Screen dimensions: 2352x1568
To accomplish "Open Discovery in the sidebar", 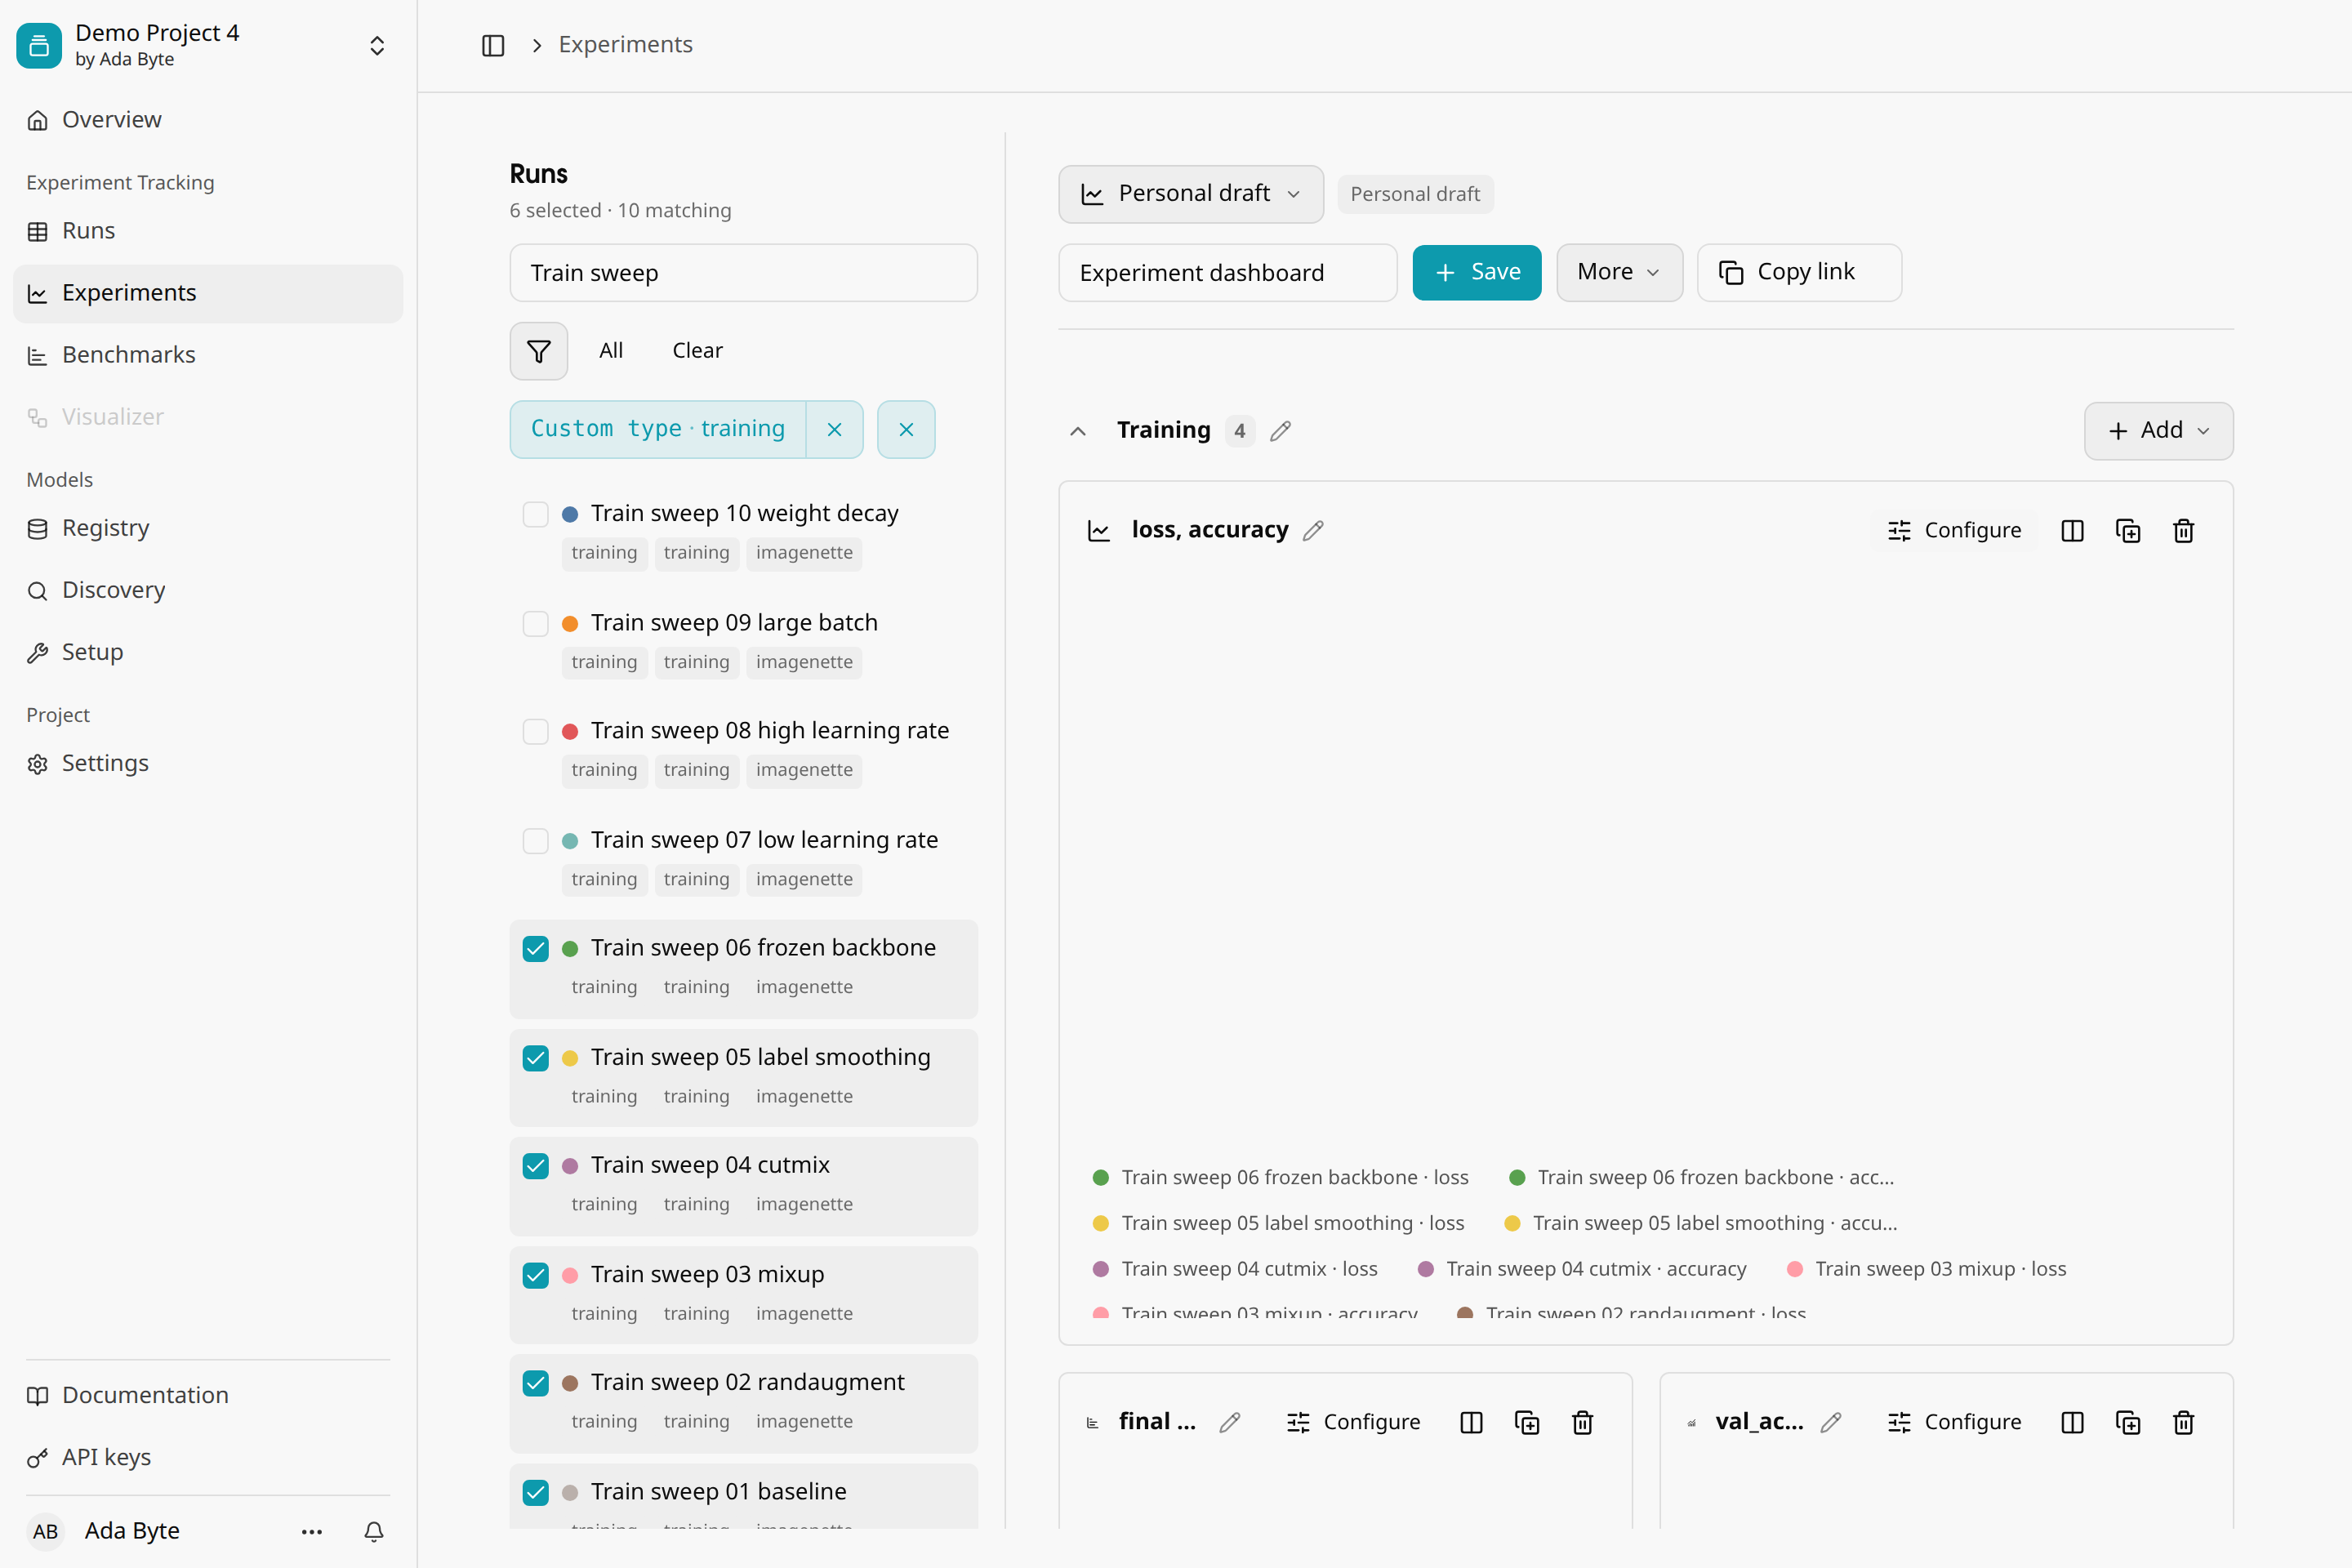I will coord(208,590).
